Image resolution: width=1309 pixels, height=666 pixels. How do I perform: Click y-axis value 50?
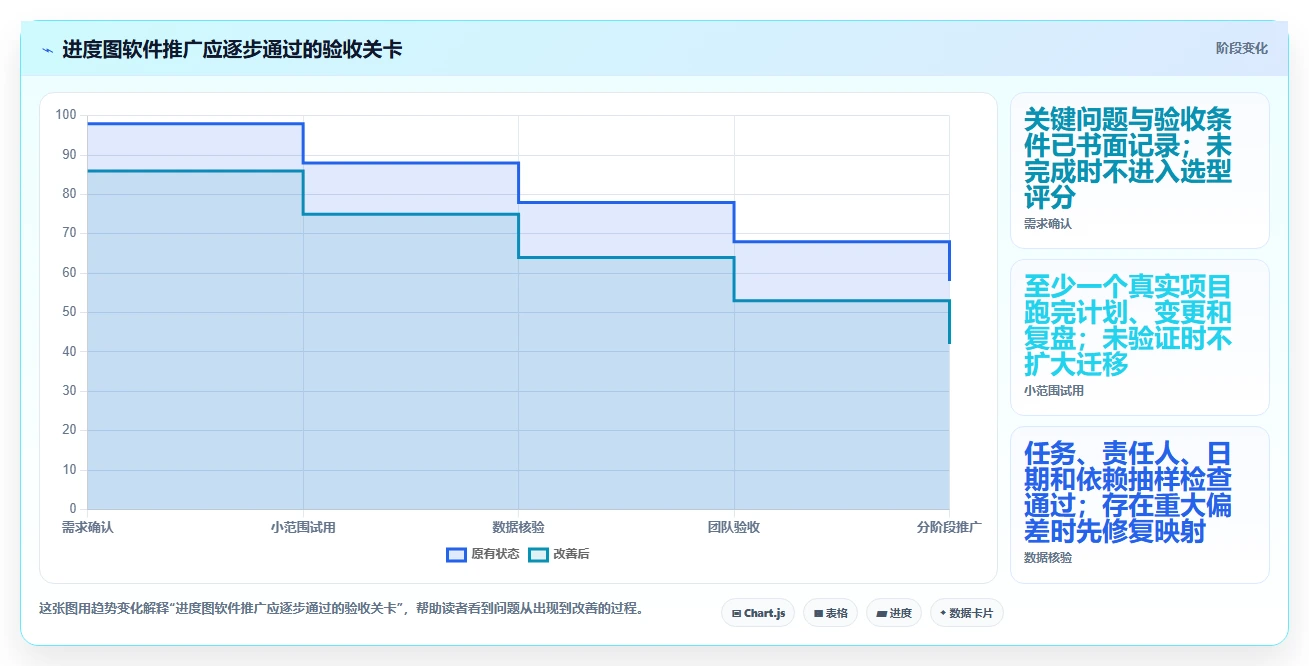point(69,312)
